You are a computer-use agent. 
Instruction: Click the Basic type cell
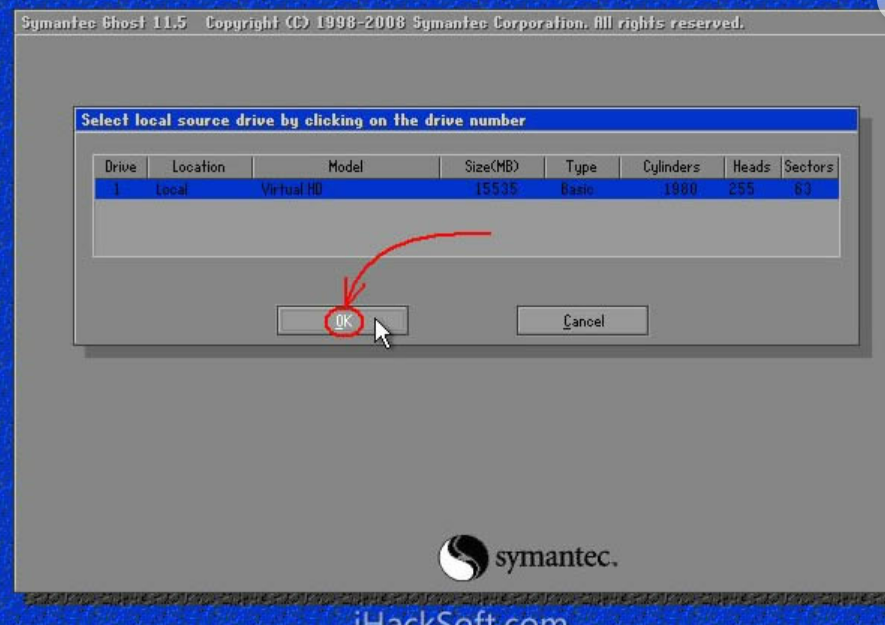point(577,188)
